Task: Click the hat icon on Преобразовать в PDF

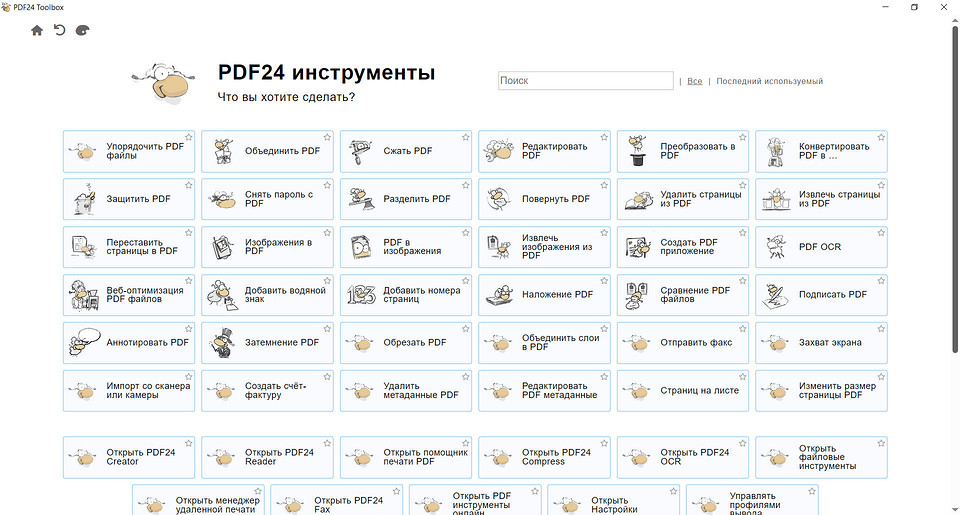Action: click(637, 151)
